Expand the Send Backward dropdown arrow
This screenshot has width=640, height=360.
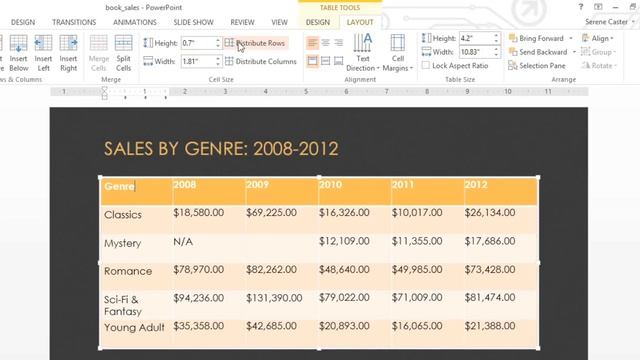[x=574, y=52]
